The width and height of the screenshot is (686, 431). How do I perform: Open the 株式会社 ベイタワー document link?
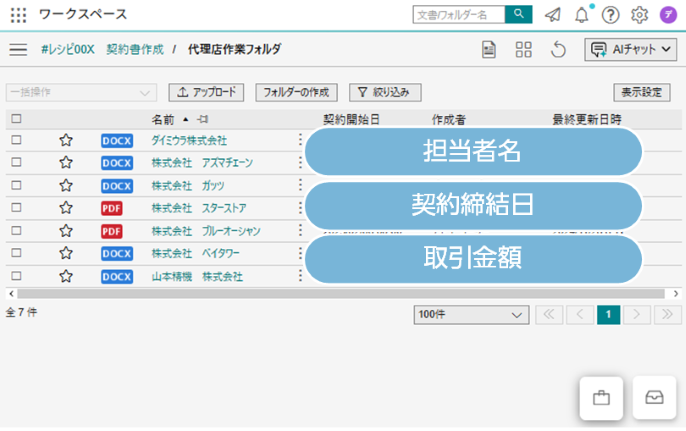[195, 254]
